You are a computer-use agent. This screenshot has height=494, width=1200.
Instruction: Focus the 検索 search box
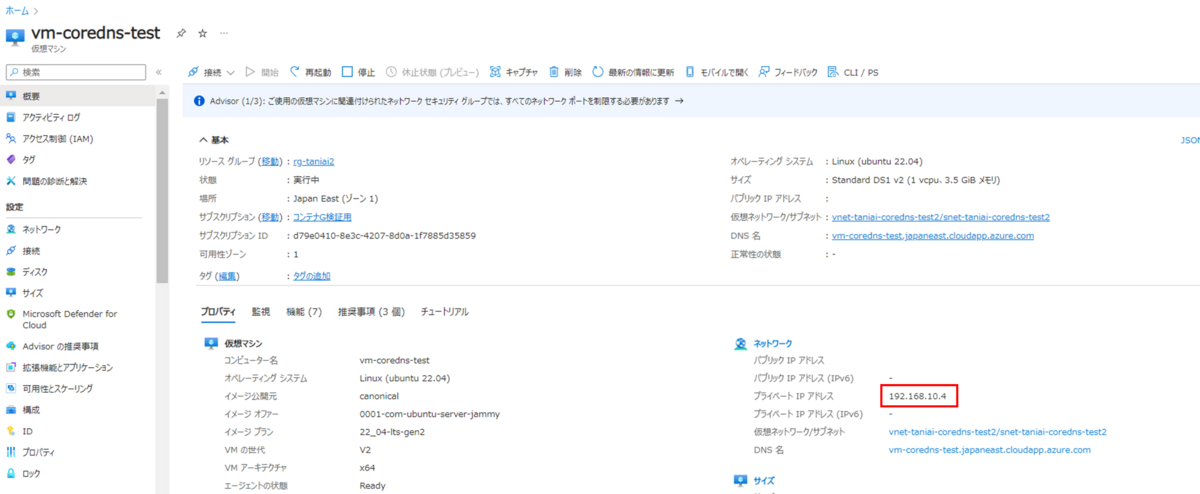[x=77, y=72]
